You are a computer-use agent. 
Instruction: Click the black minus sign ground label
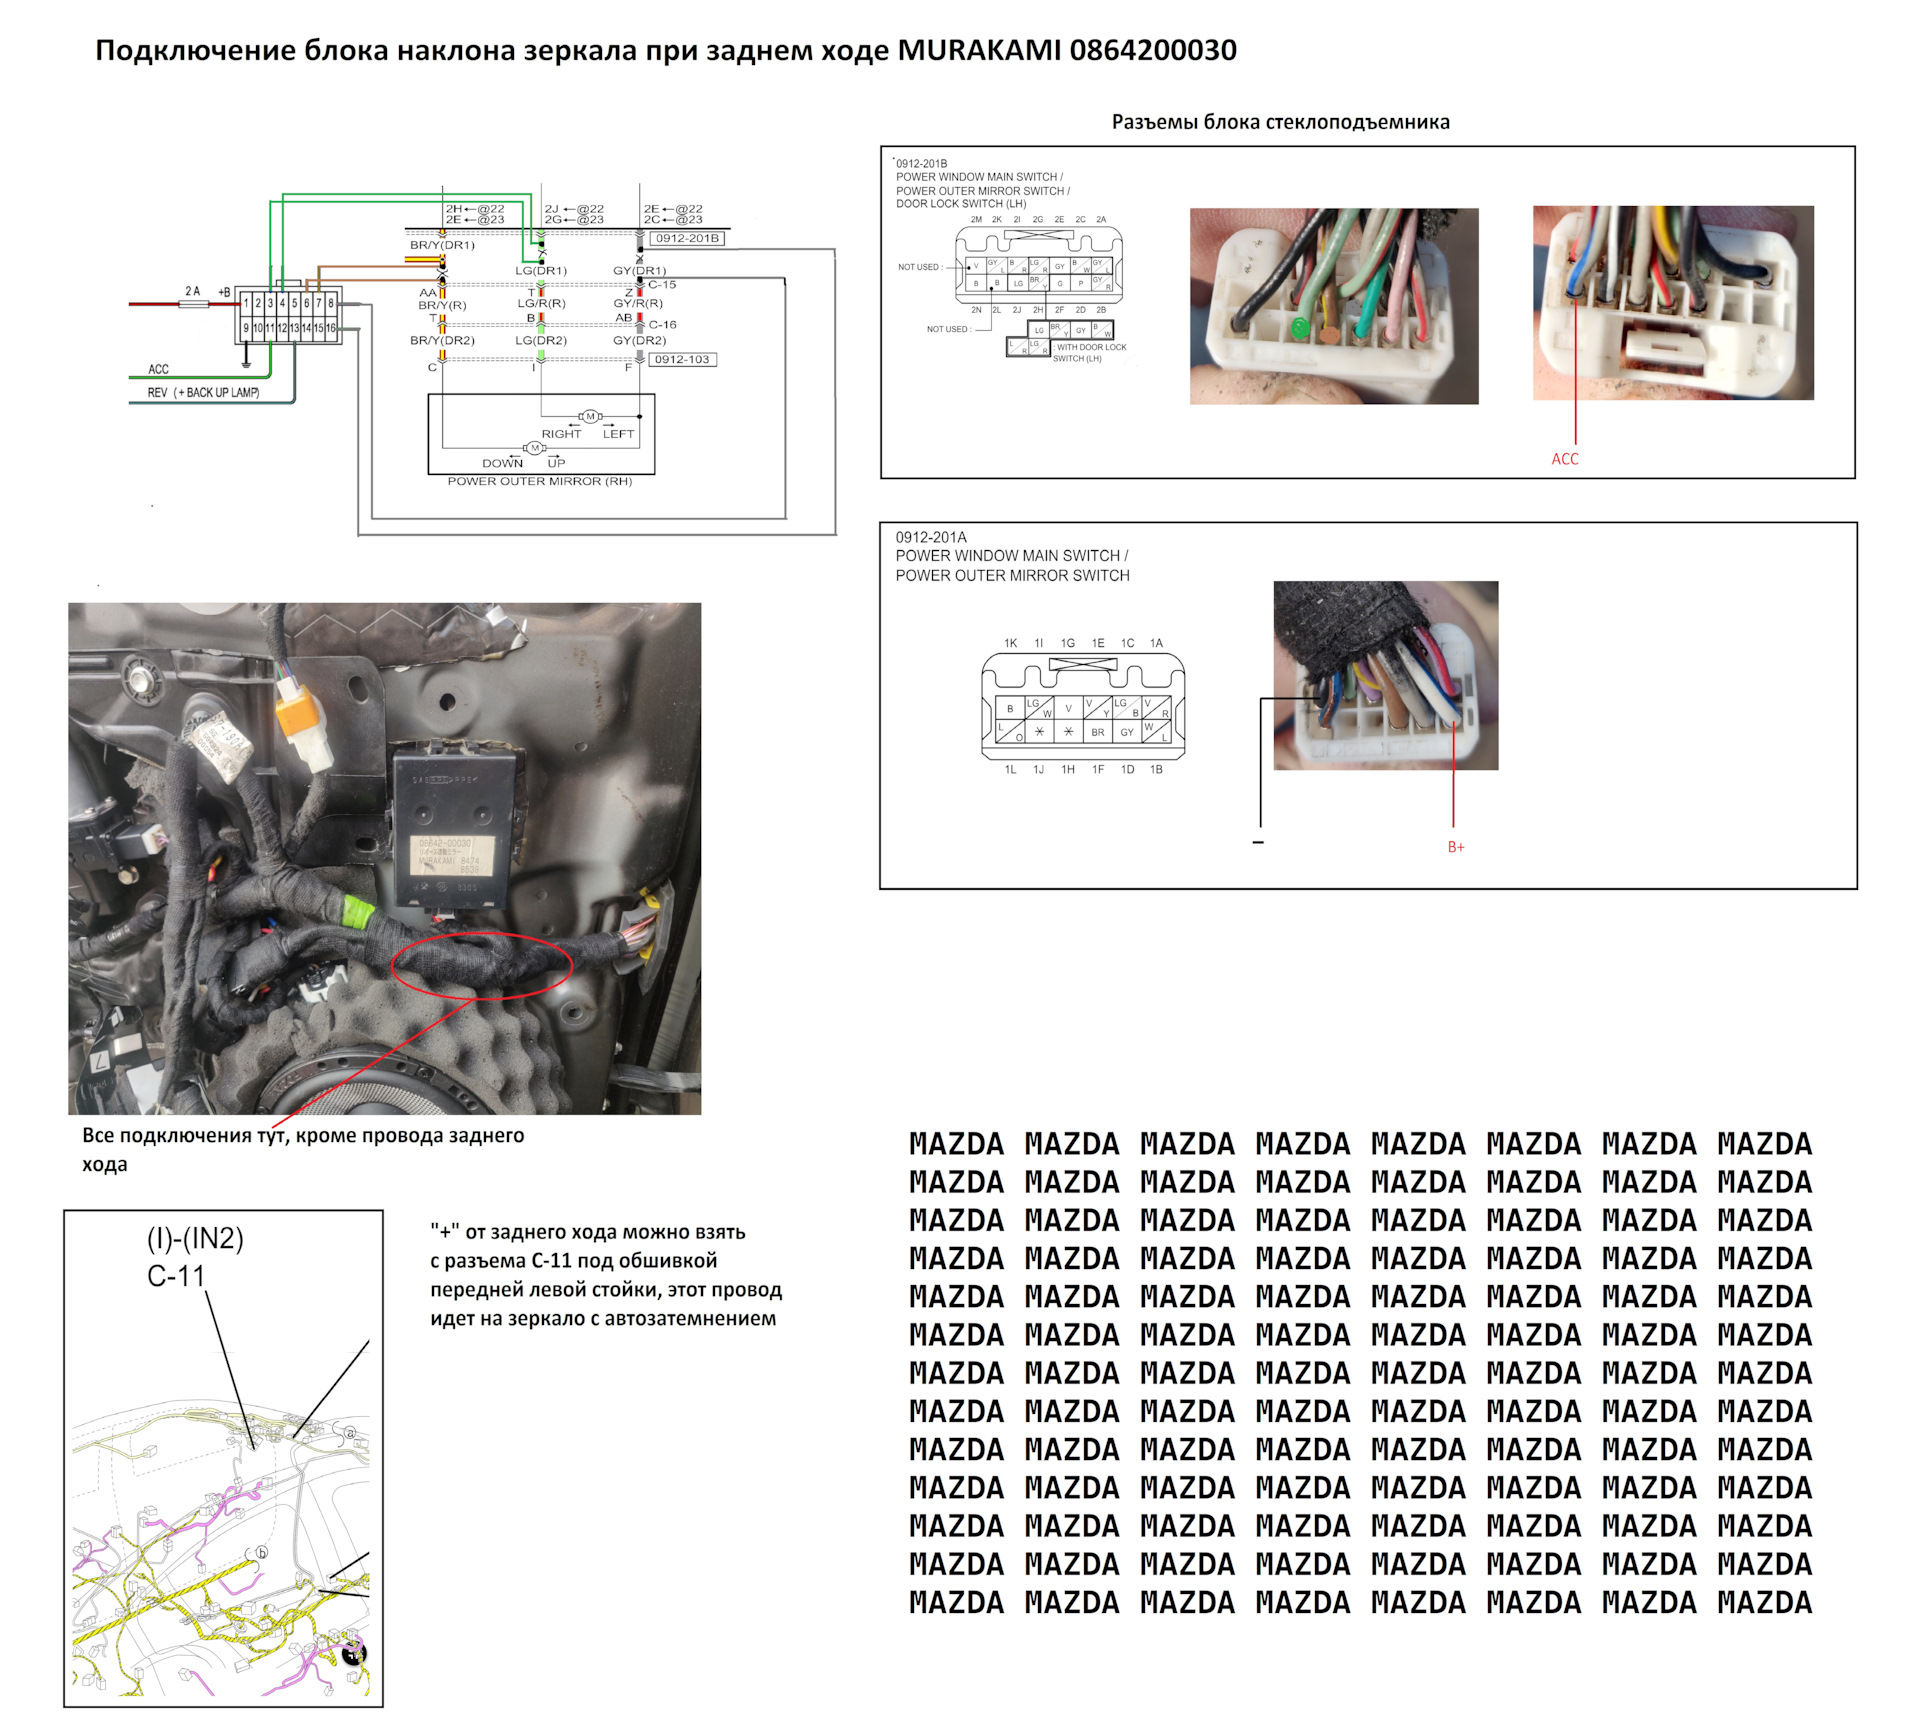[1258, 843]
